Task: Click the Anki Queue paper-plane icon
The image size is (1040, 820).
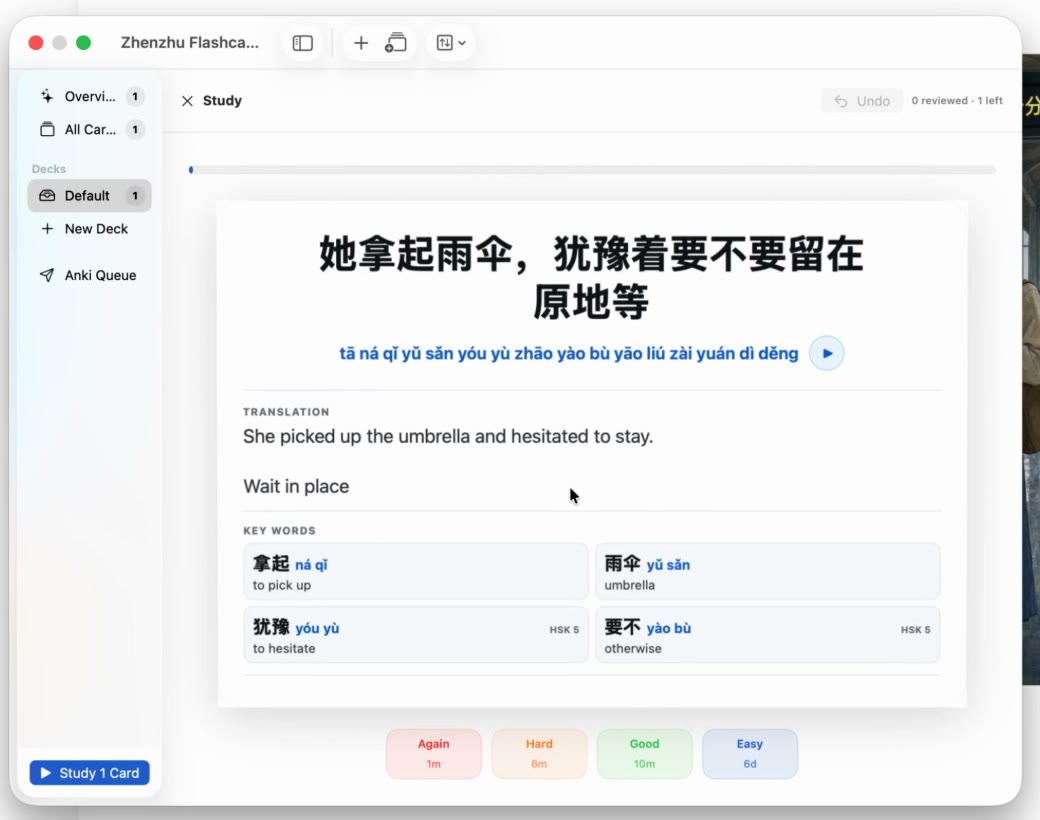Action: coord(47,275)
